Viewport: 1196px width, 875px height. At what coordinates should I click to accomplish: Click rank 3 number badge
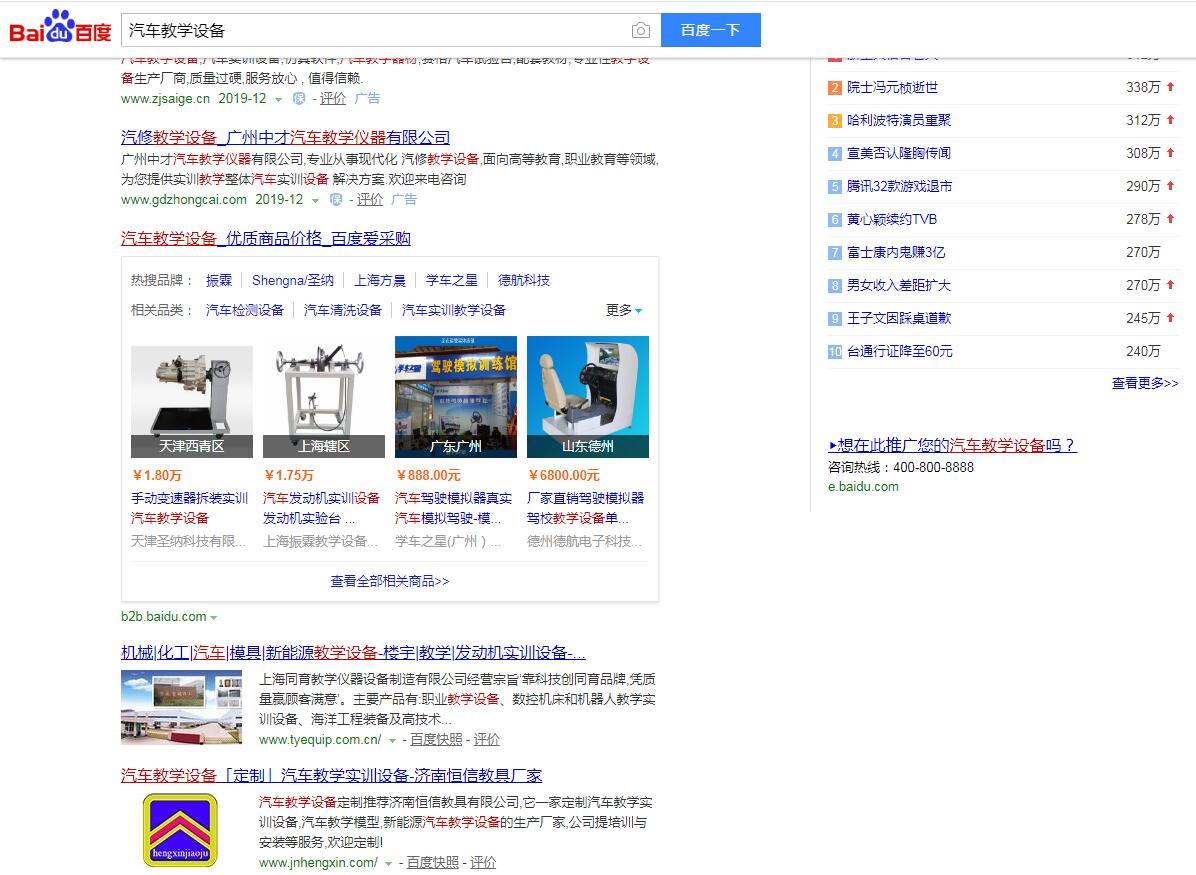(x=834, y=121)
